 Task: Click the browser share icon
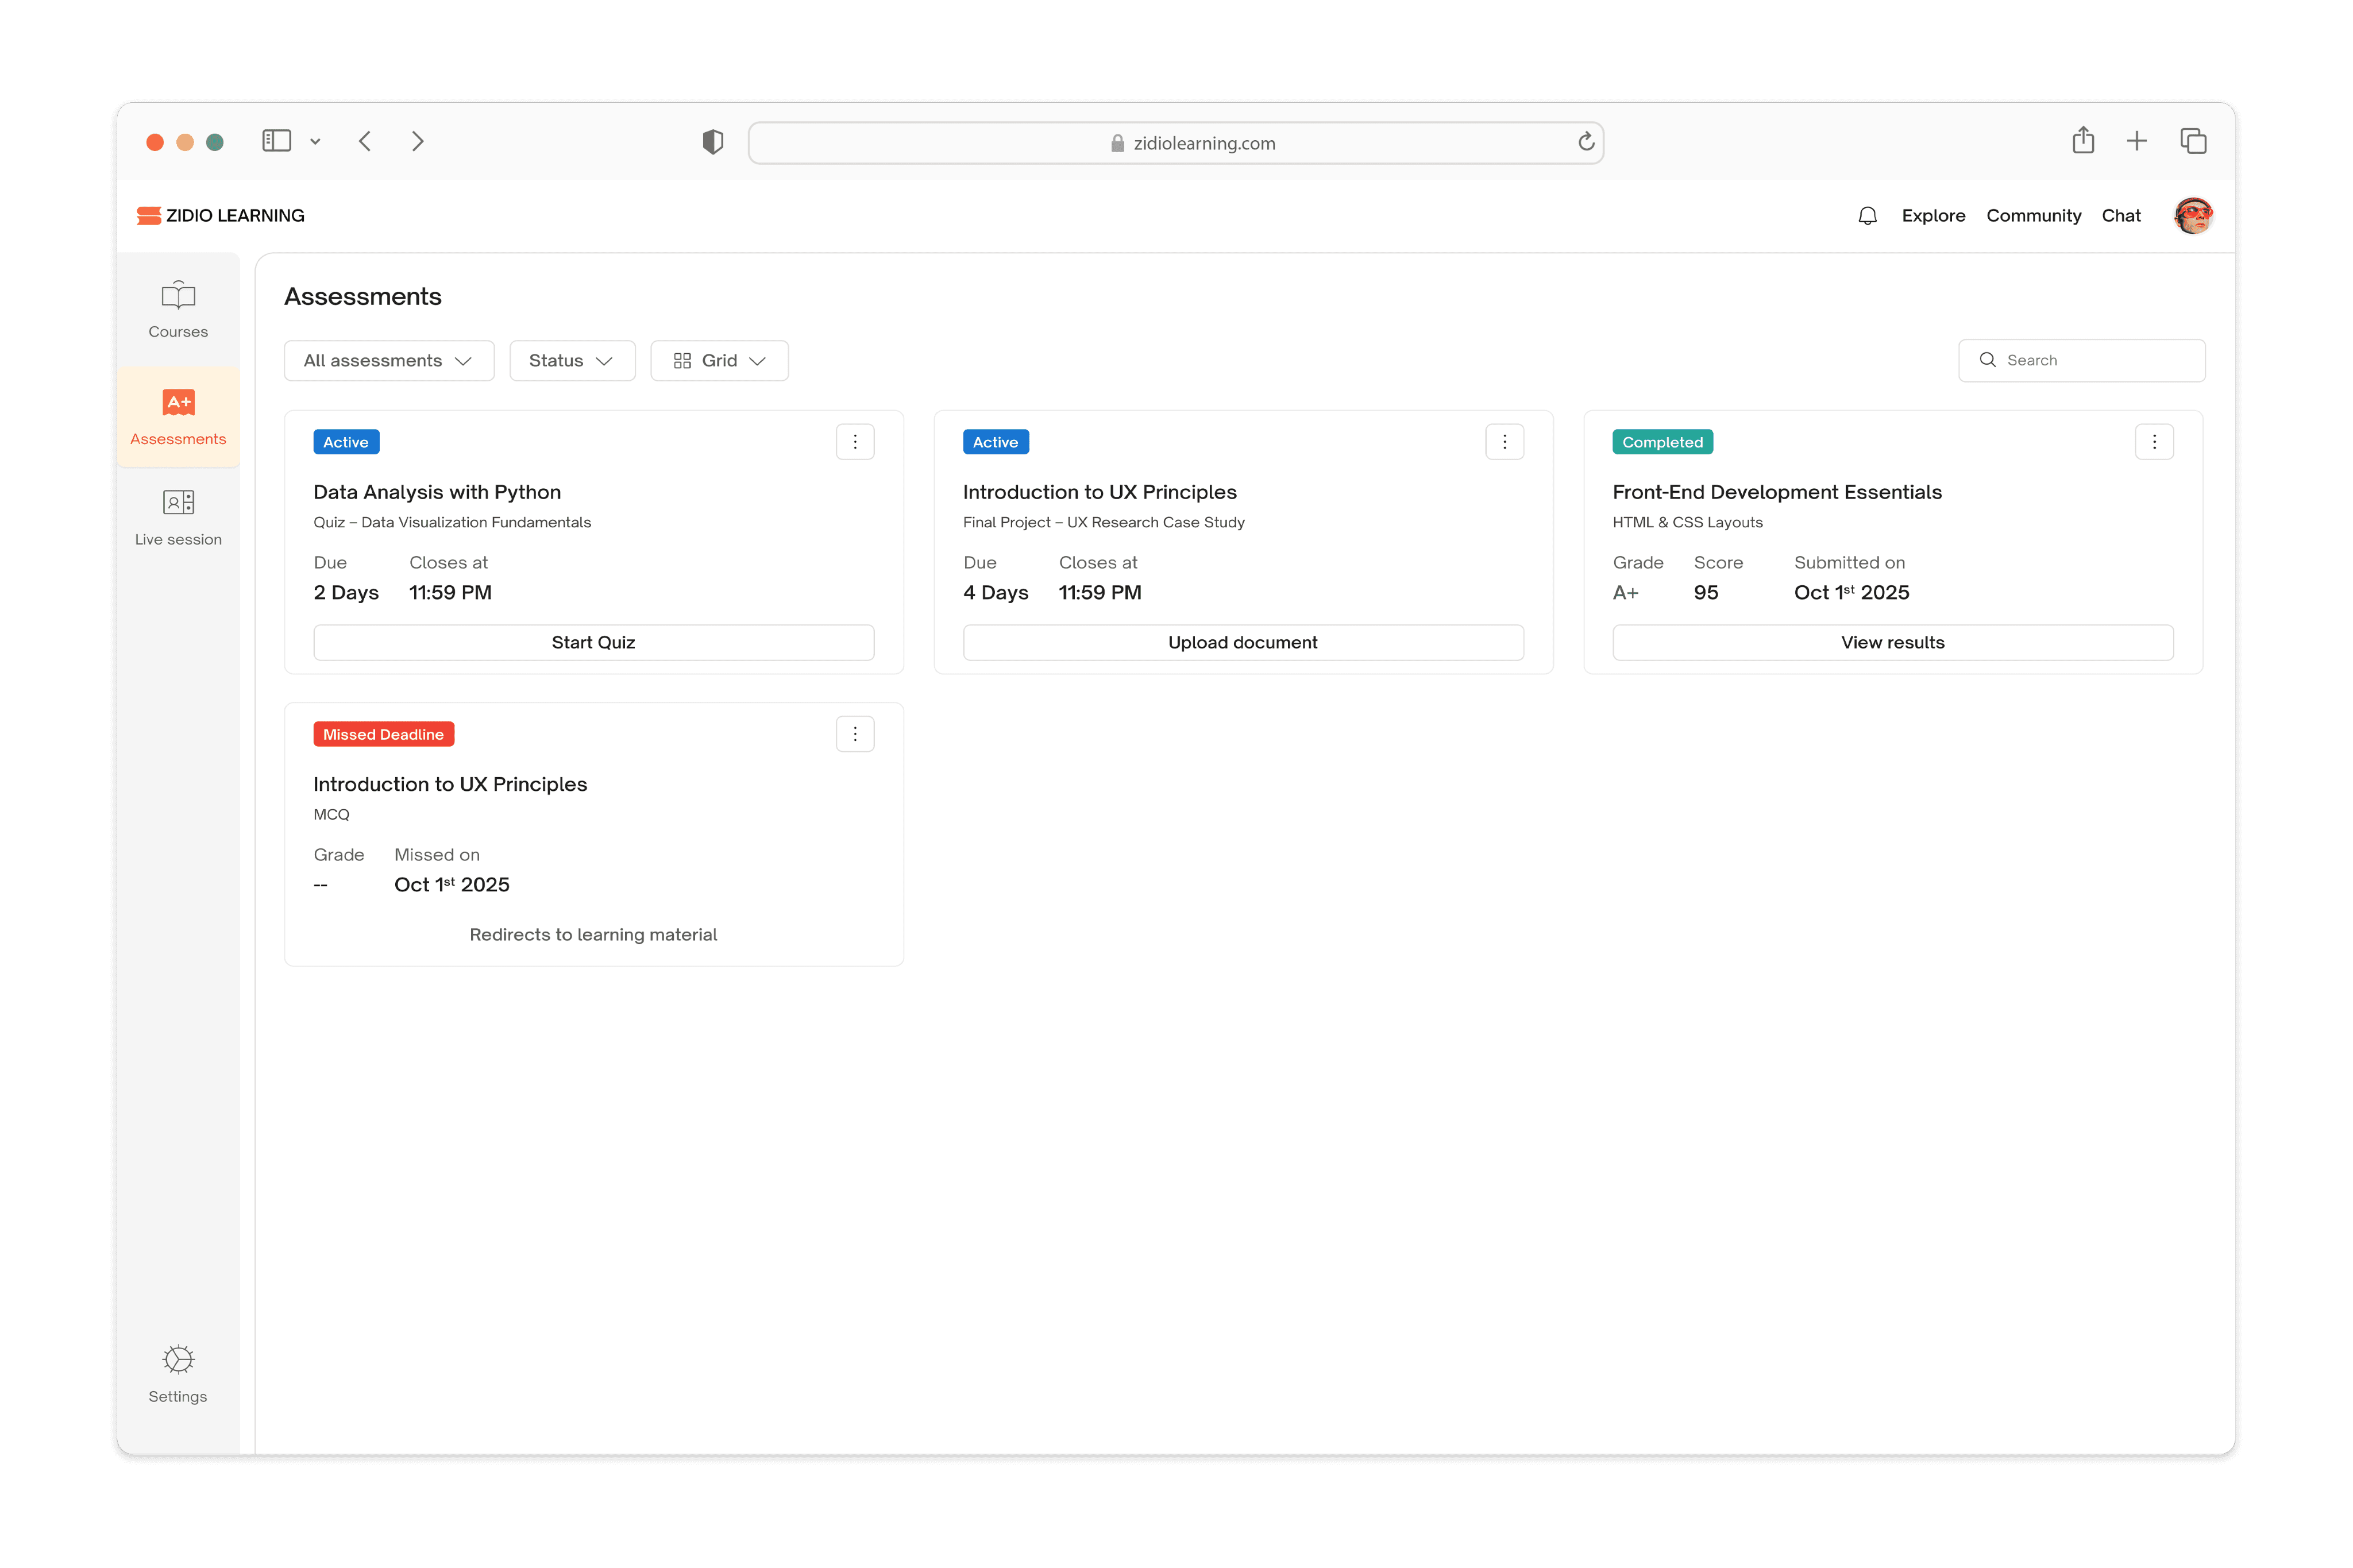click(x=2082, y=141)
